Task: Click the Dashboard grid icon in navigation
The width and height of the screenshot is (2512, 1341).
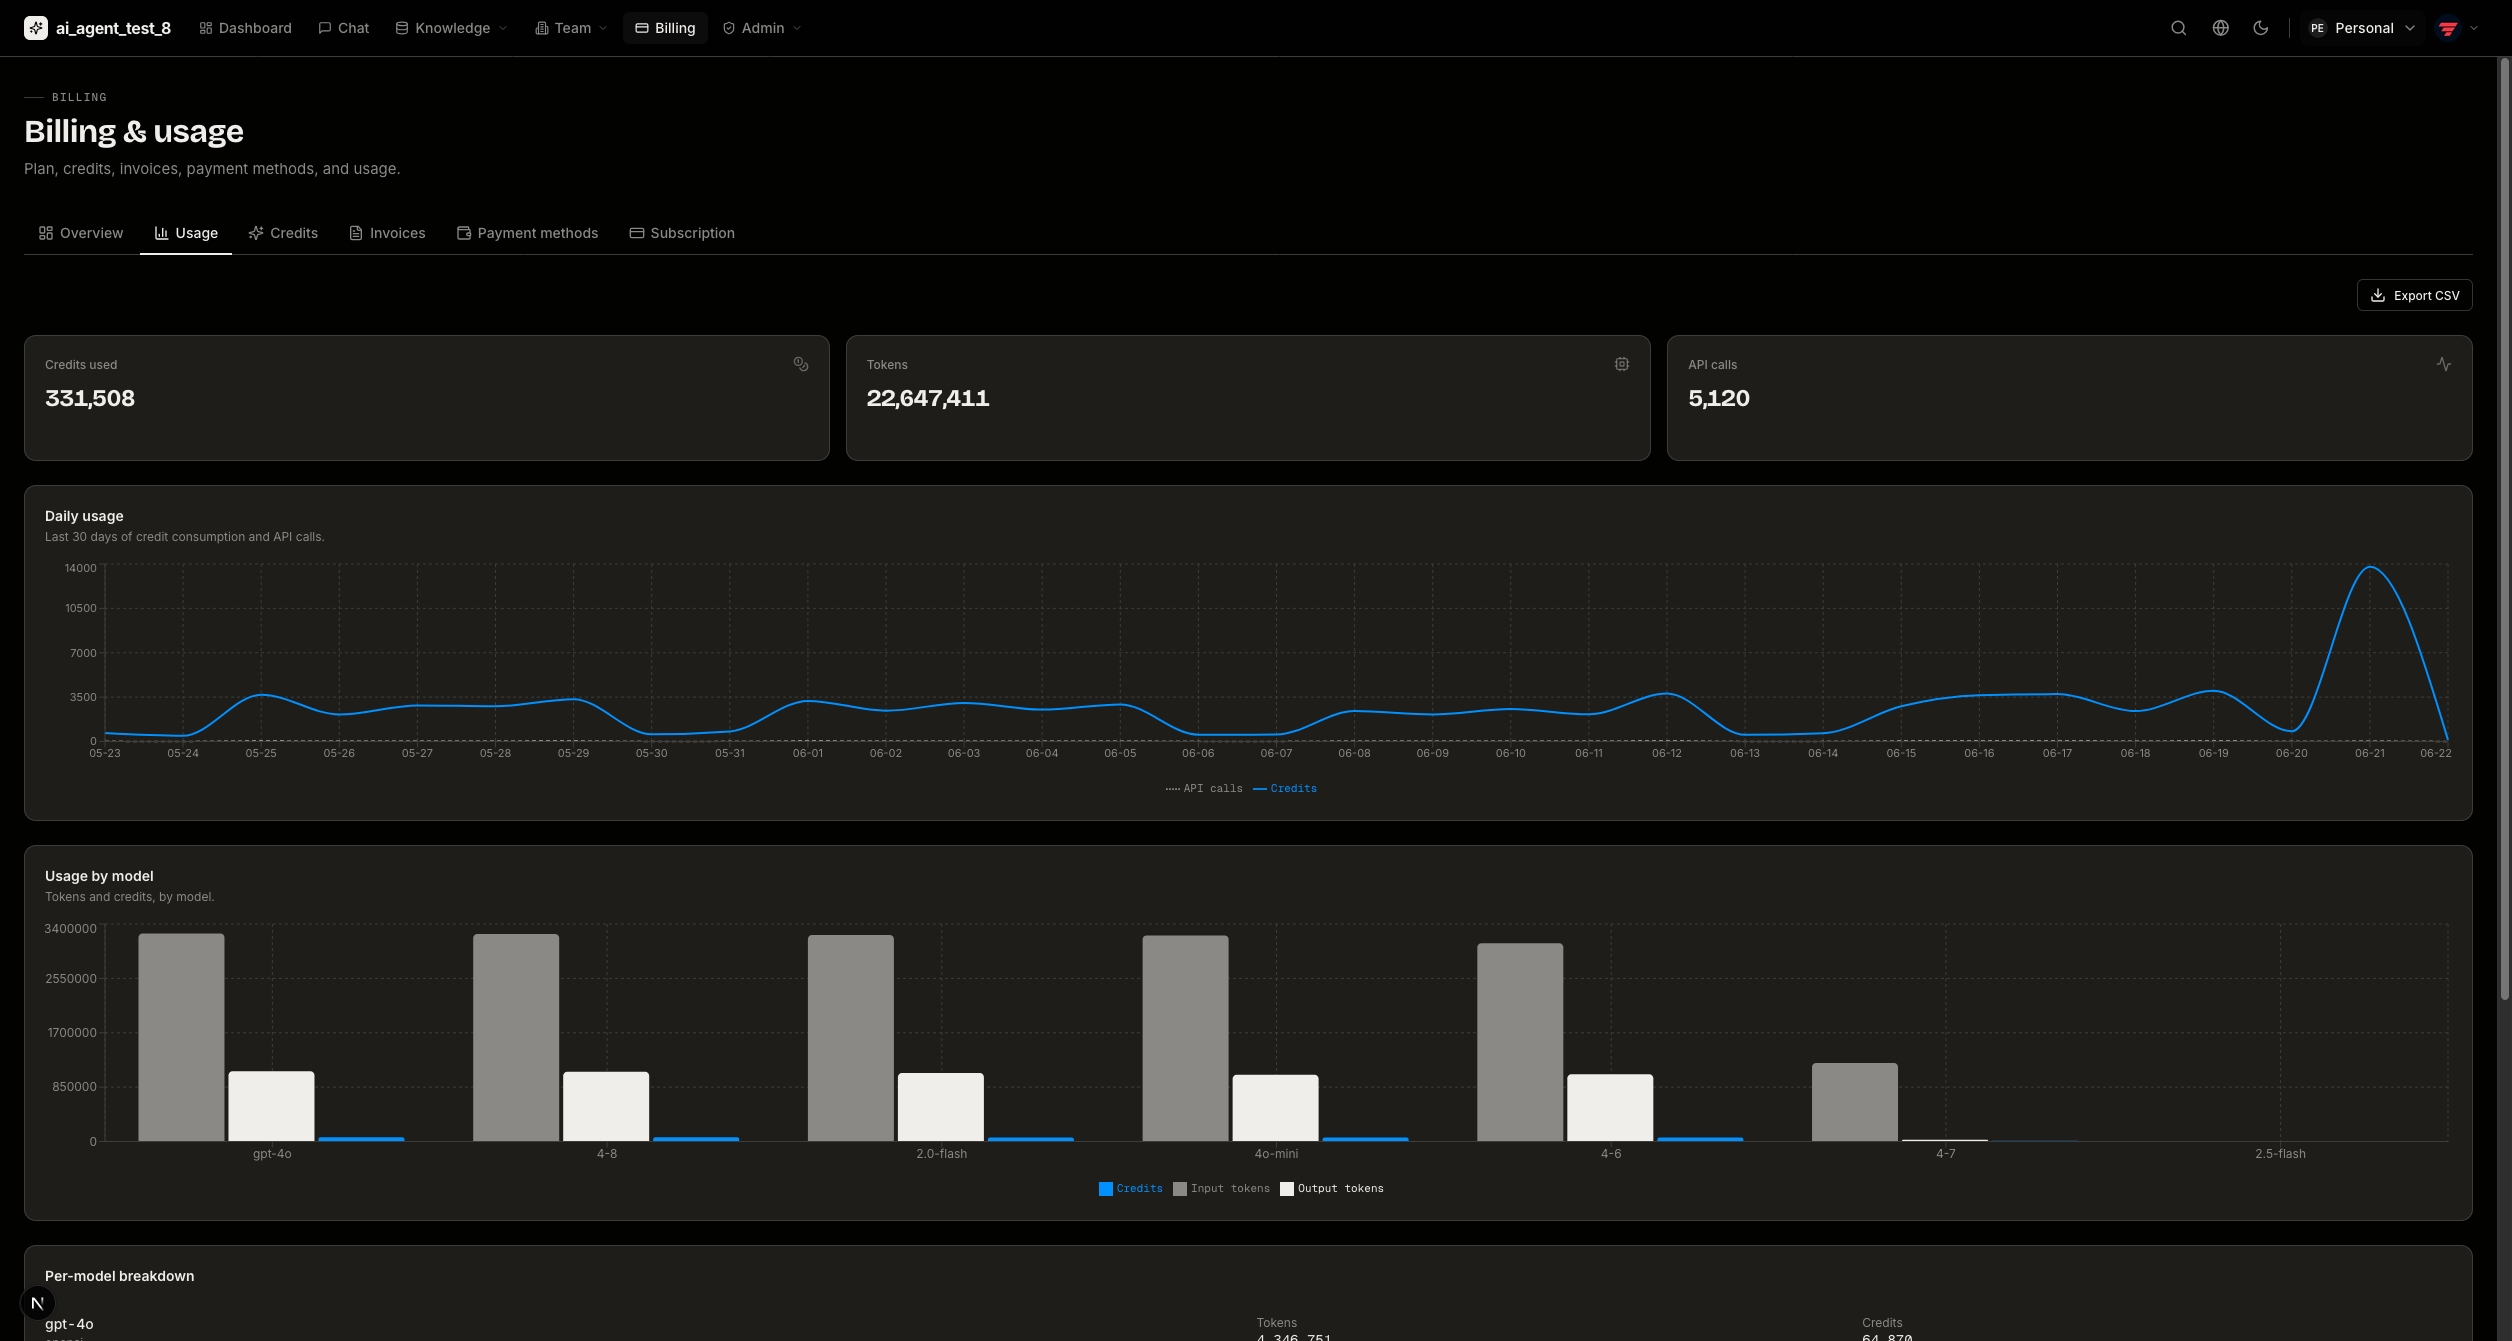Action: [205, 28]
